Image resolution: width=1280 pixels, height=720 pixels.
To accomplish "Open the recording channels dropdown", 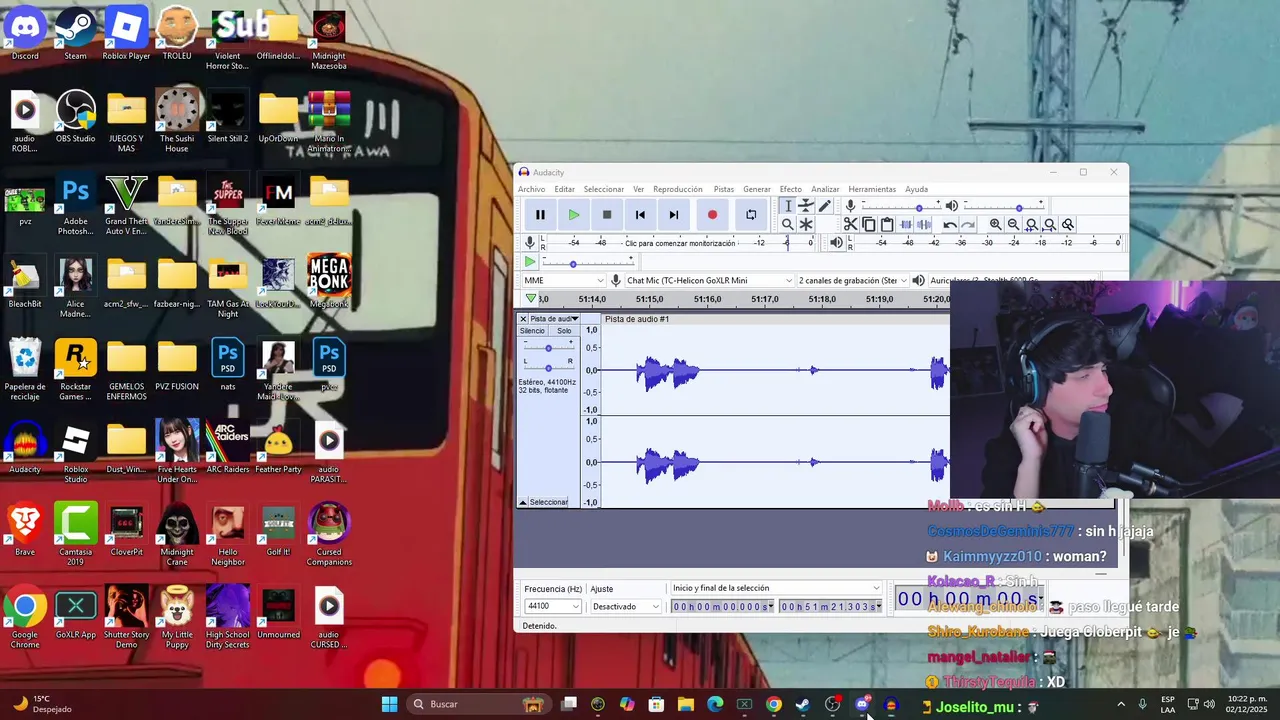I will (852, 281).
